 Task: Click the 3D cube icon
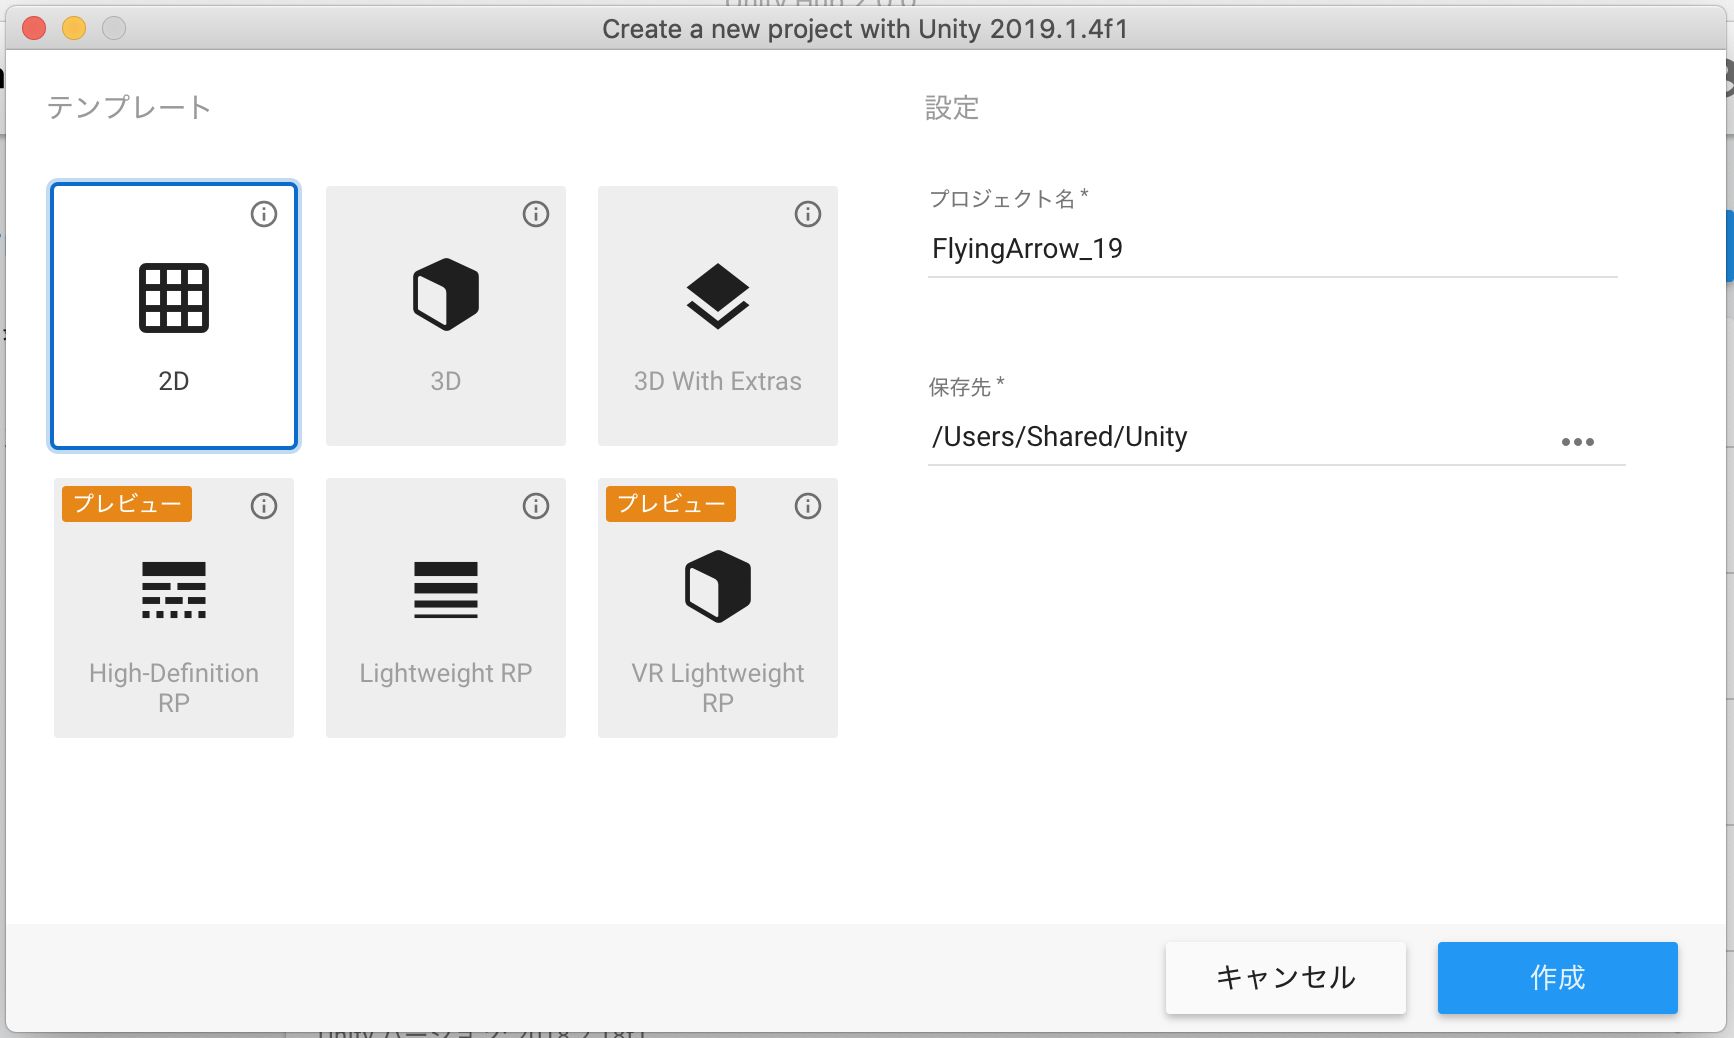(x=446, y=294)
